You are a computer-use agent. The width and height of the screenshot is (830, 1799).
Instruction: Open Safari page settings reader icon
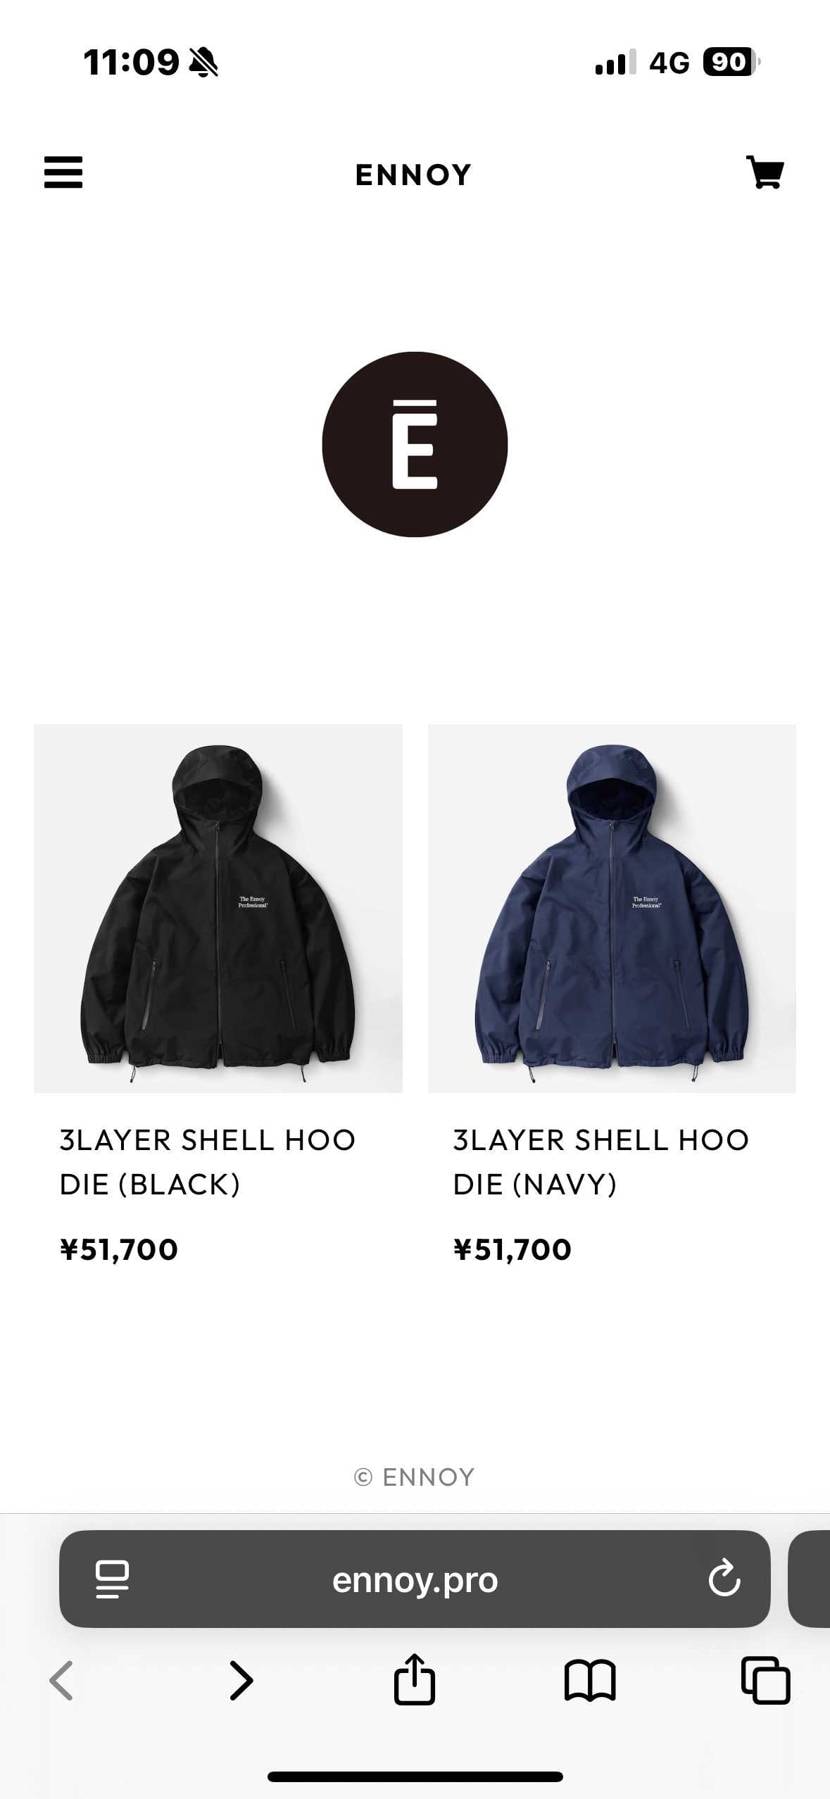(112, 1579)
